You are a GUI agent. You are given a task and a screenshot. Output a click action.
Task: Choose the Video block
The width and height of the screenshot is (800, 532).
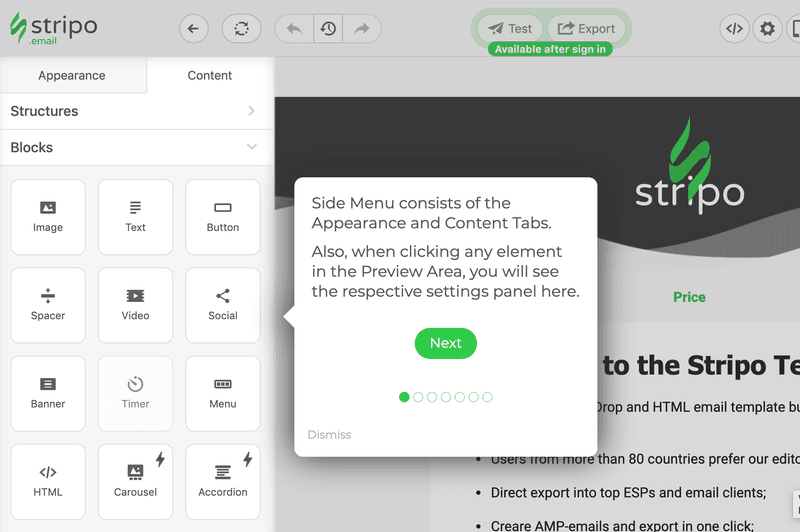(x=135, y=304)
